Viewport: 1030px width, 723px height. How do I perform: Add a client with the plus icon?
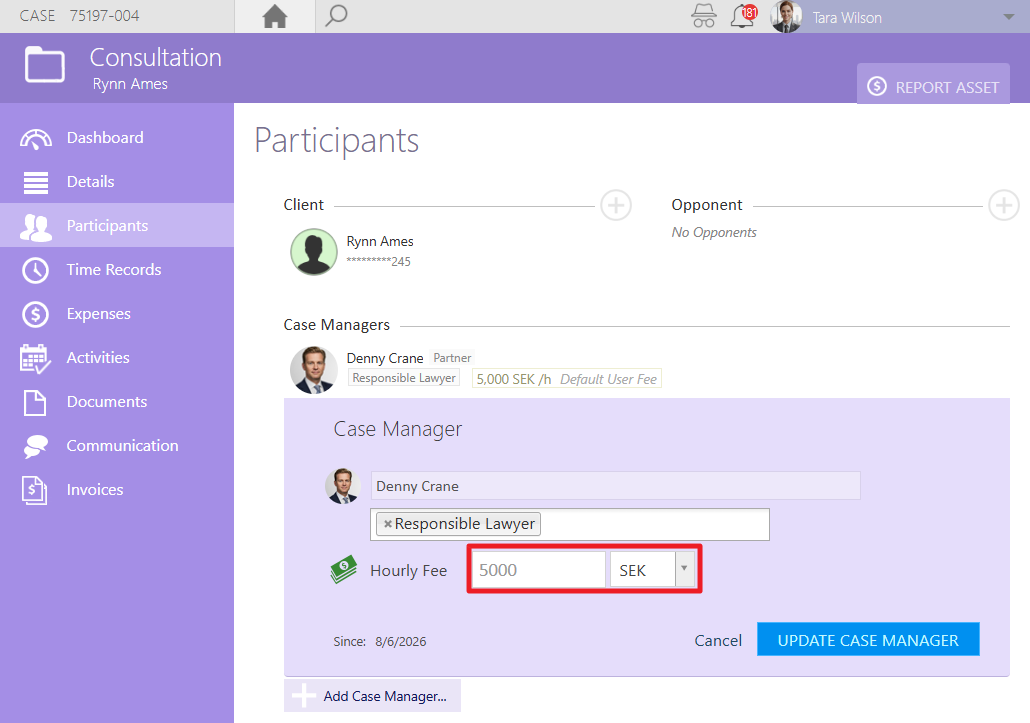click(x=616, y=206)
